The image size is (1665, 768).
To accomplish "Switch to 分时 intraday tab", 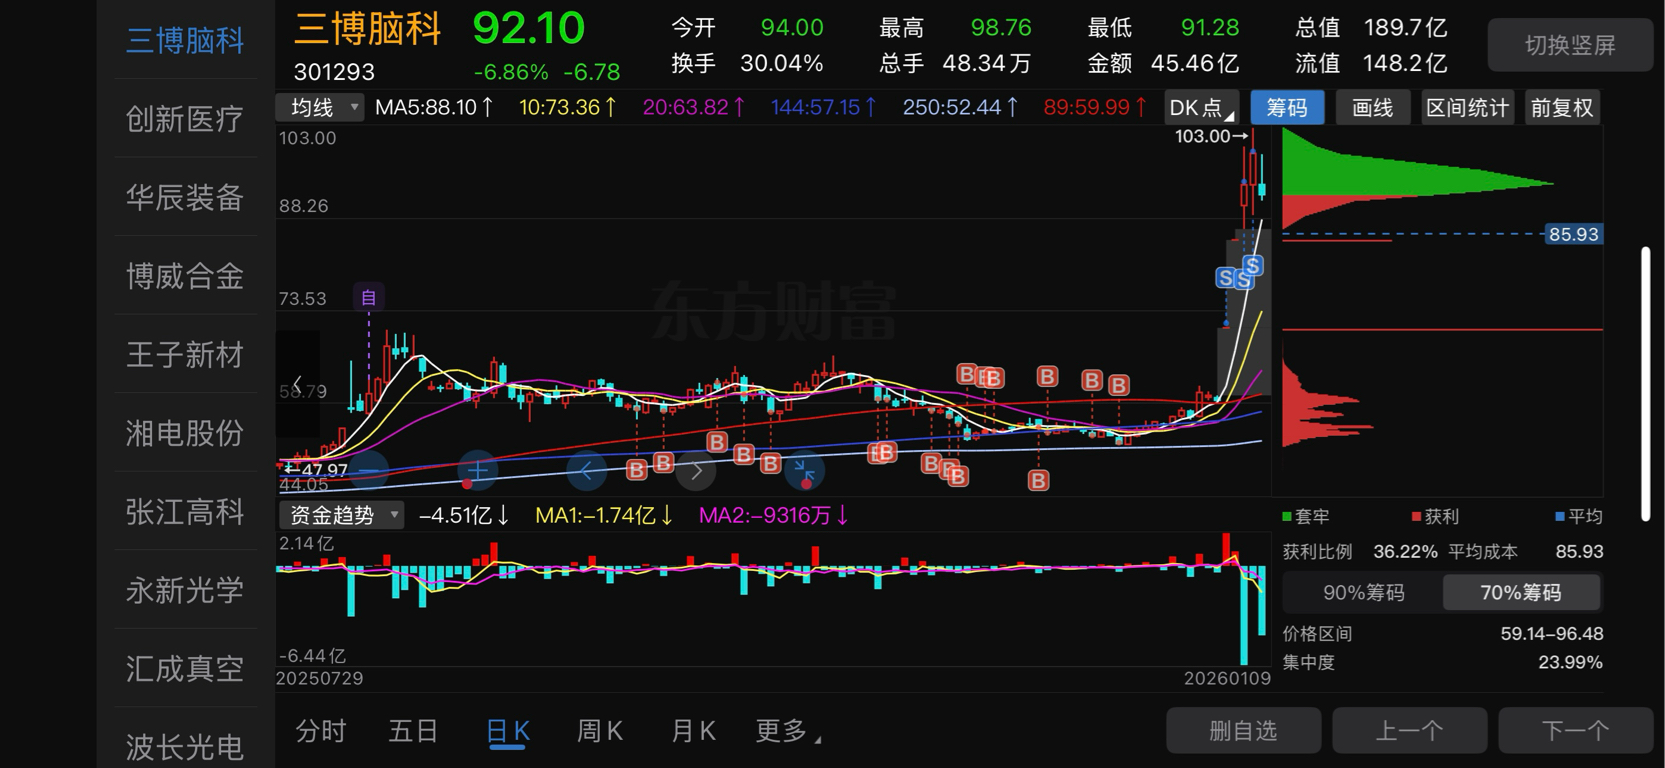I will (x=321, y=731).
